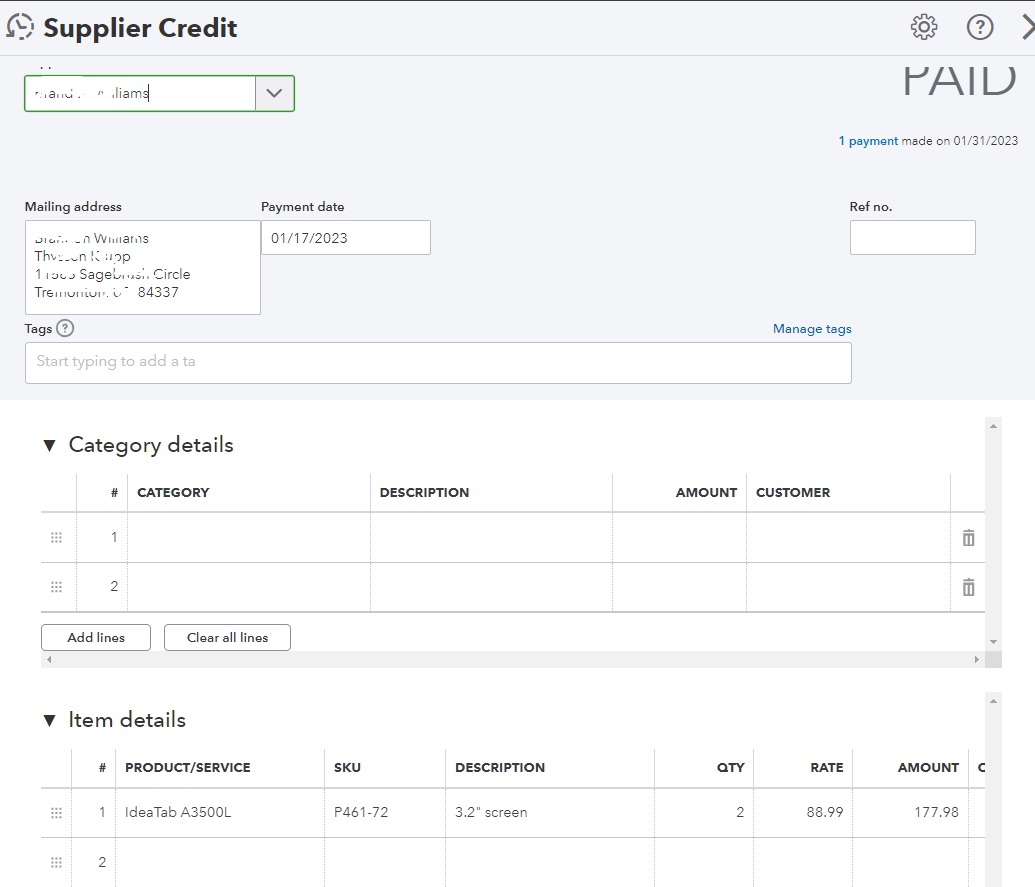Image resolution: width=1035 pixels, height=887 pixels.
Task: Click the Payment date field
Action: [346, 238]
